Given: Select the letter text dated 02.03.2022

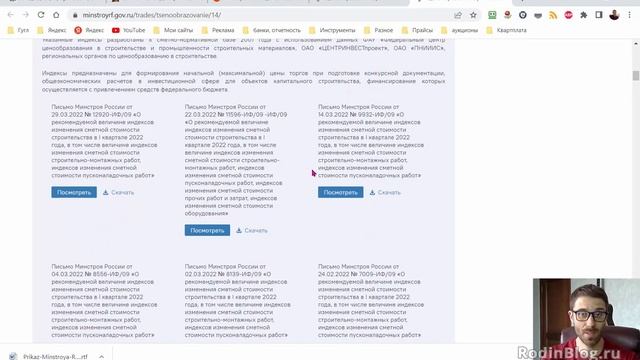Looking at the screenshot, I should tap(238, 300).
